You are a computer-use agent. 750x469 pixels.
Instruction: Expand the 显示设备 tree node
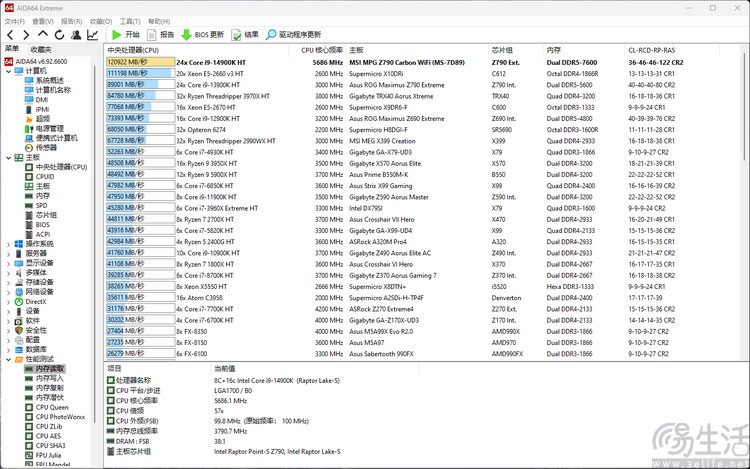coord(8,263)
